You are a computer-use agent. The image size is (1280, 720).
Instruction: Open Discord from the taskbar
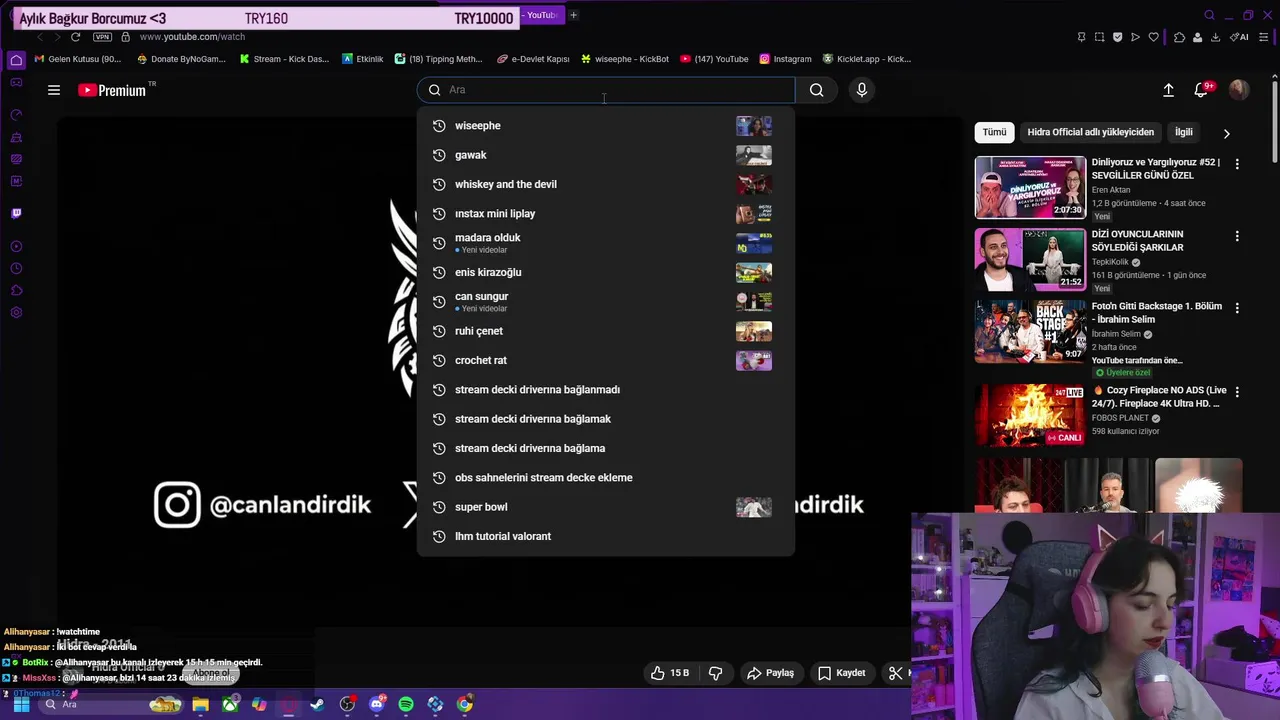pyautogui.click(x=377, y=704)
